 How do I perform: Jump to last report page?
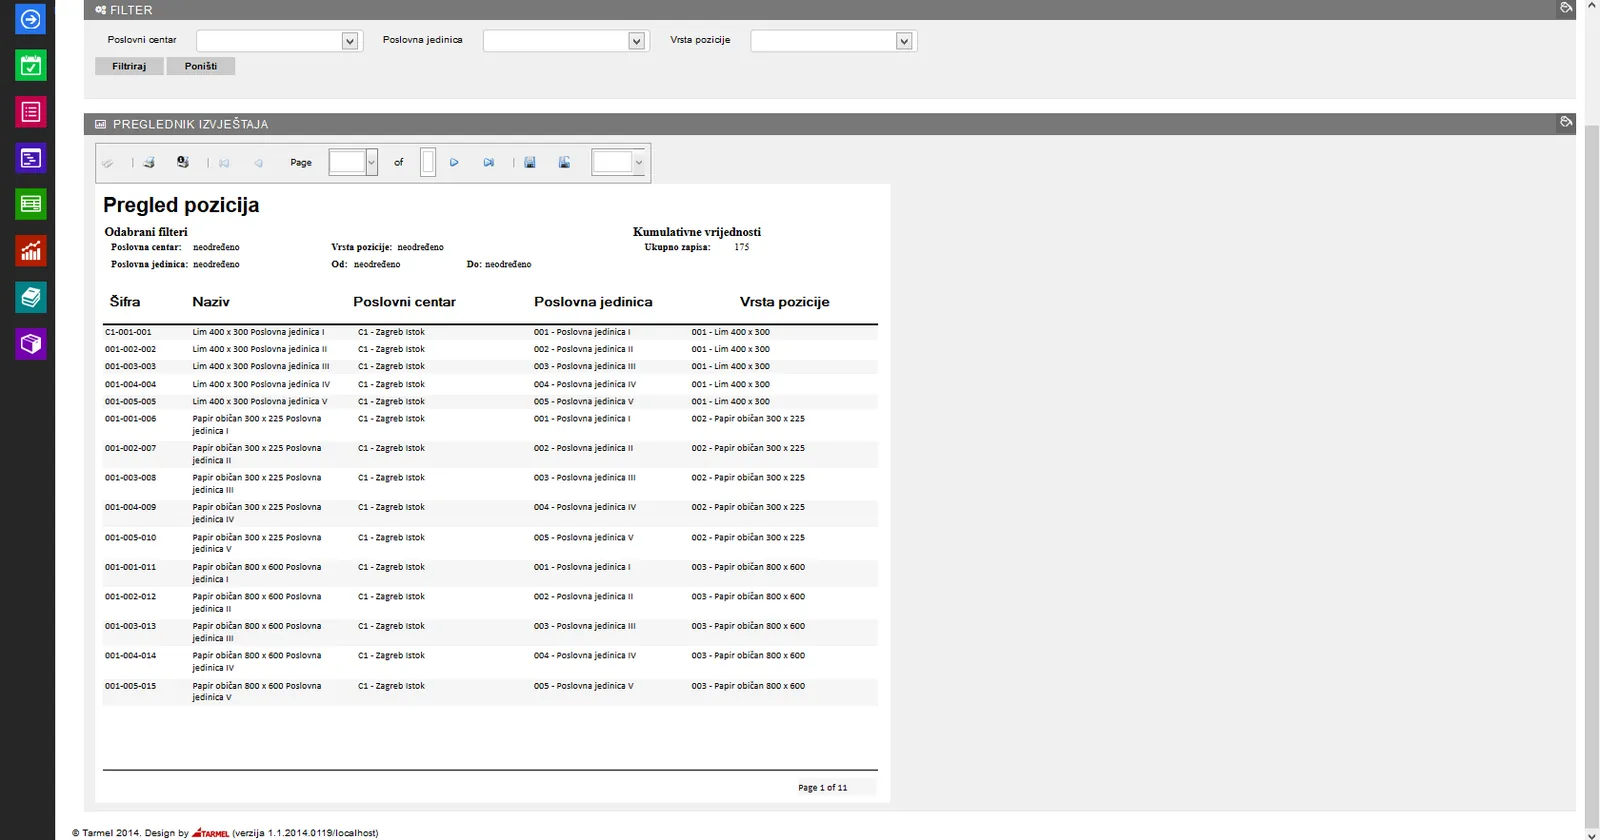click(488, 162)
